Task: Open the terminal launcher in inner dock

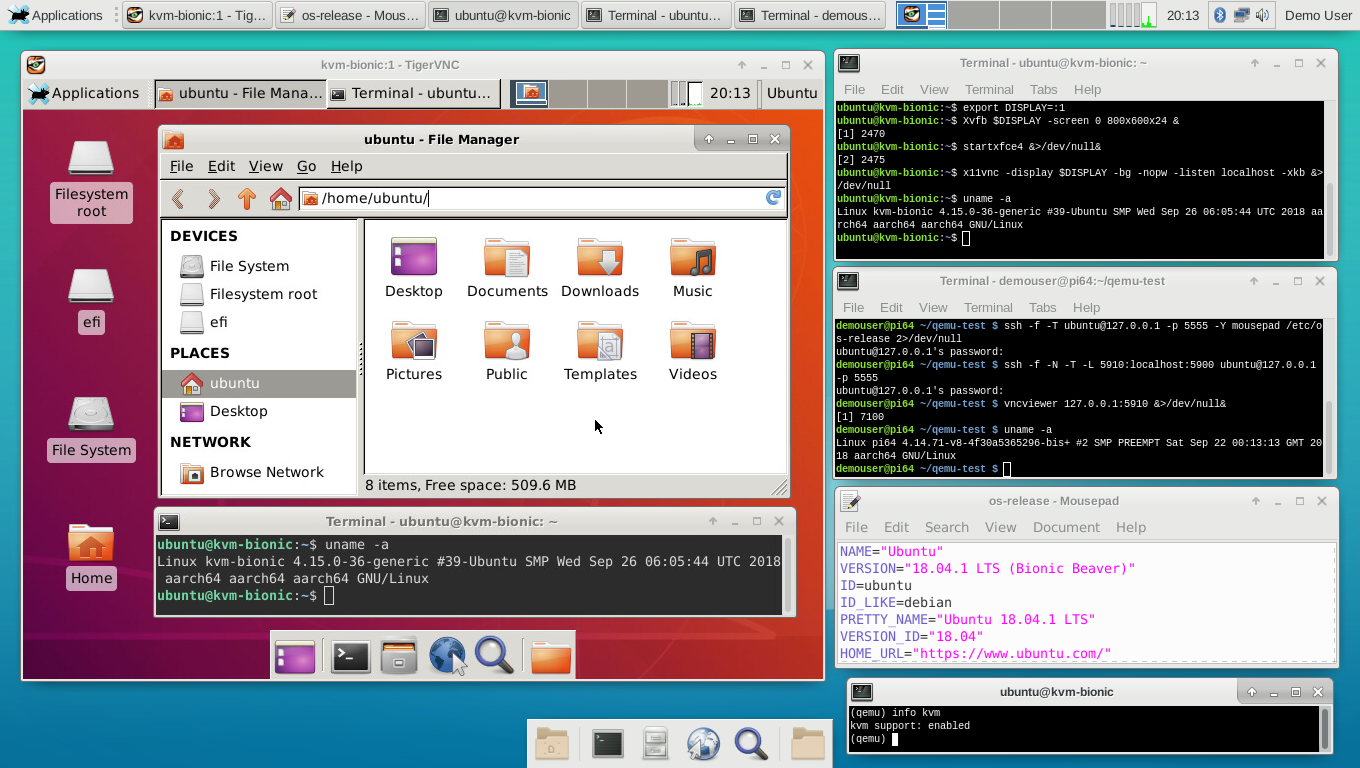Action: [351, 656]
